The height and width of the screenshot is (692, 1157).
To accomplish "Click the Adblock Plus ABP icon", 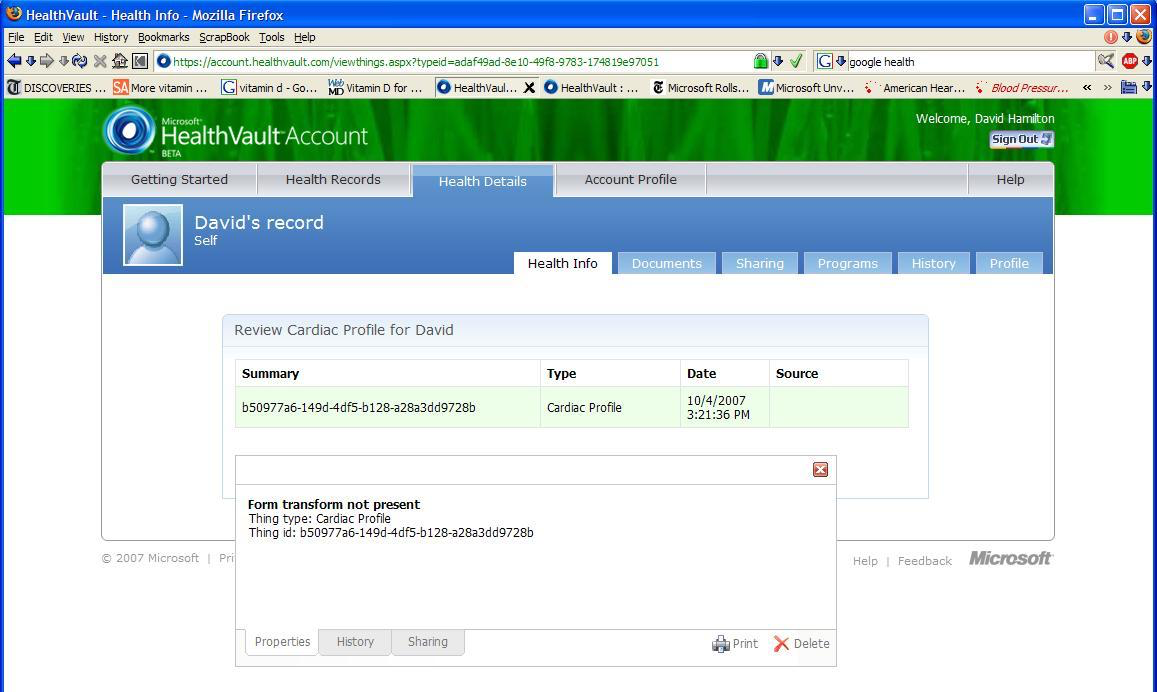I will (1129, 61).
